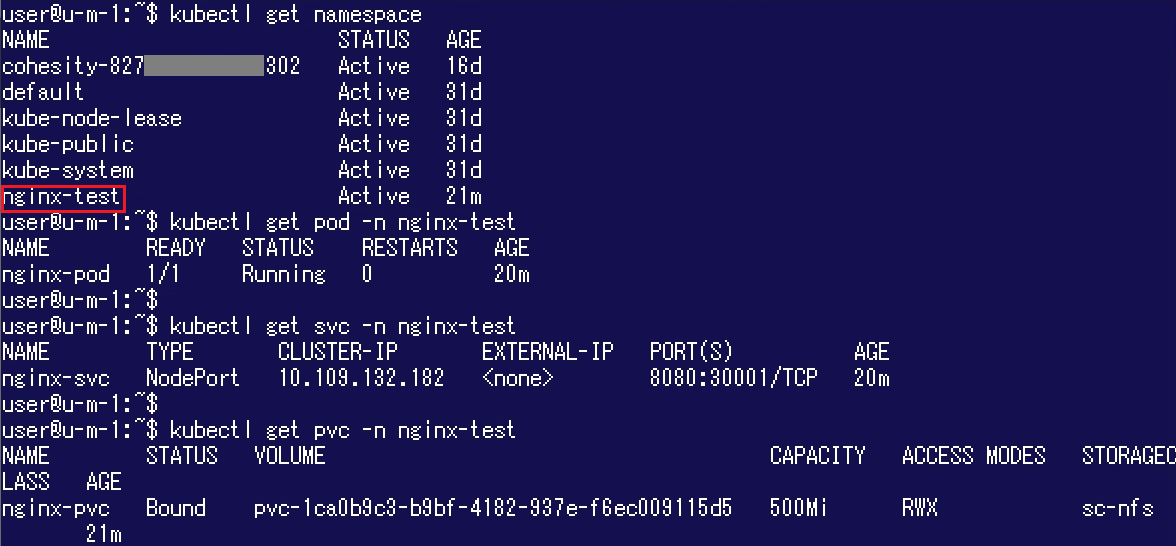Click the default namespace entry
The image size is (1176, 546).
coord(43,92)
